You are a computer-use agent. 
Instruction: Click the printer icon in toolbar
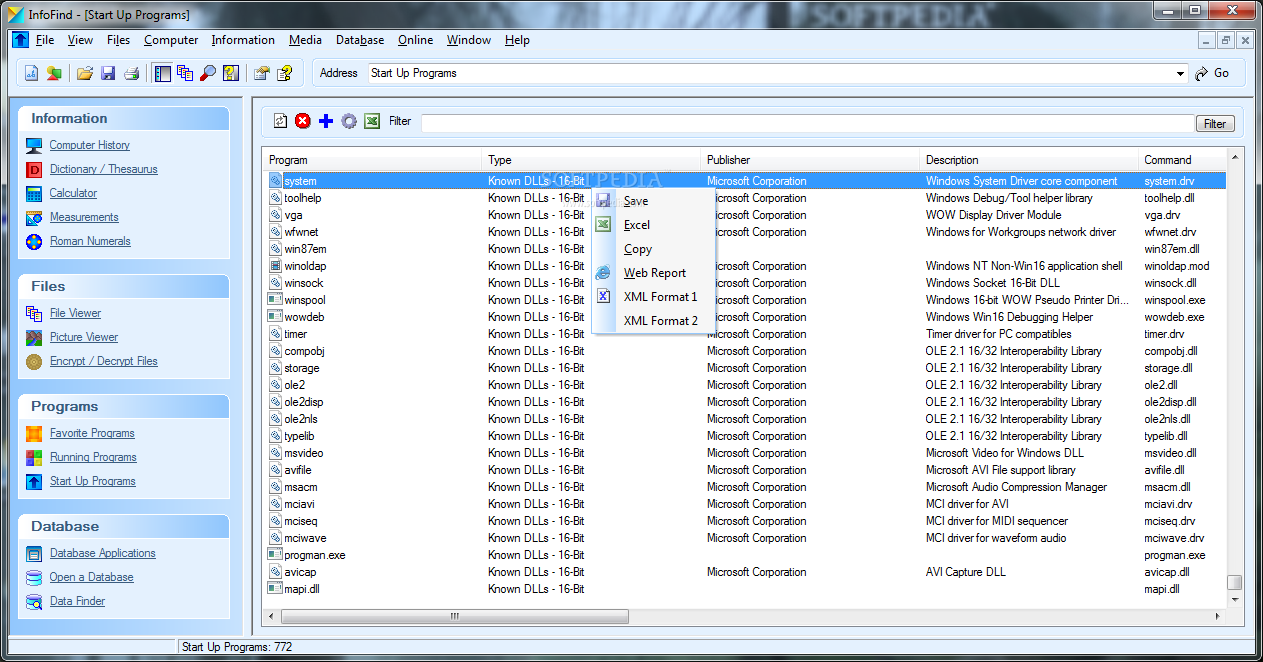[x=131, y=73]
